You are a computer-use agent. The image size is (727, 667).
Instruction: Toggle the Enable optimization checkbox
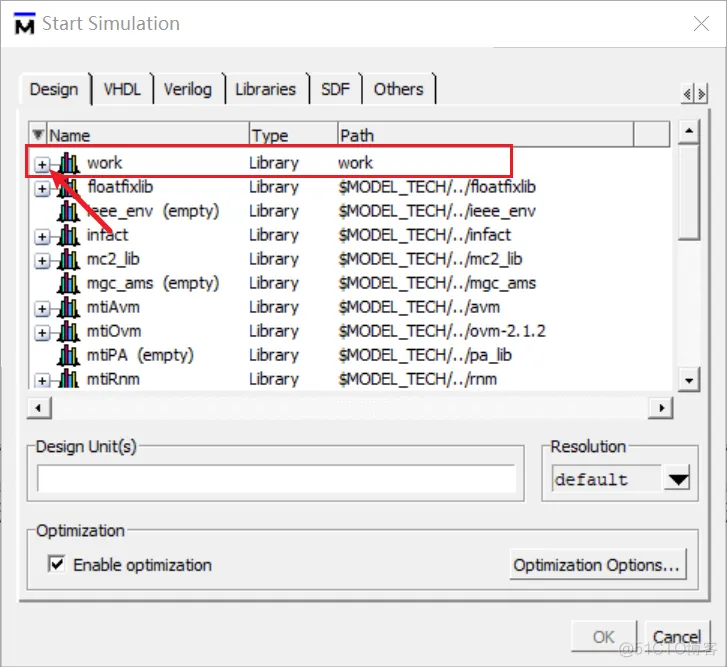coord(57,564)
